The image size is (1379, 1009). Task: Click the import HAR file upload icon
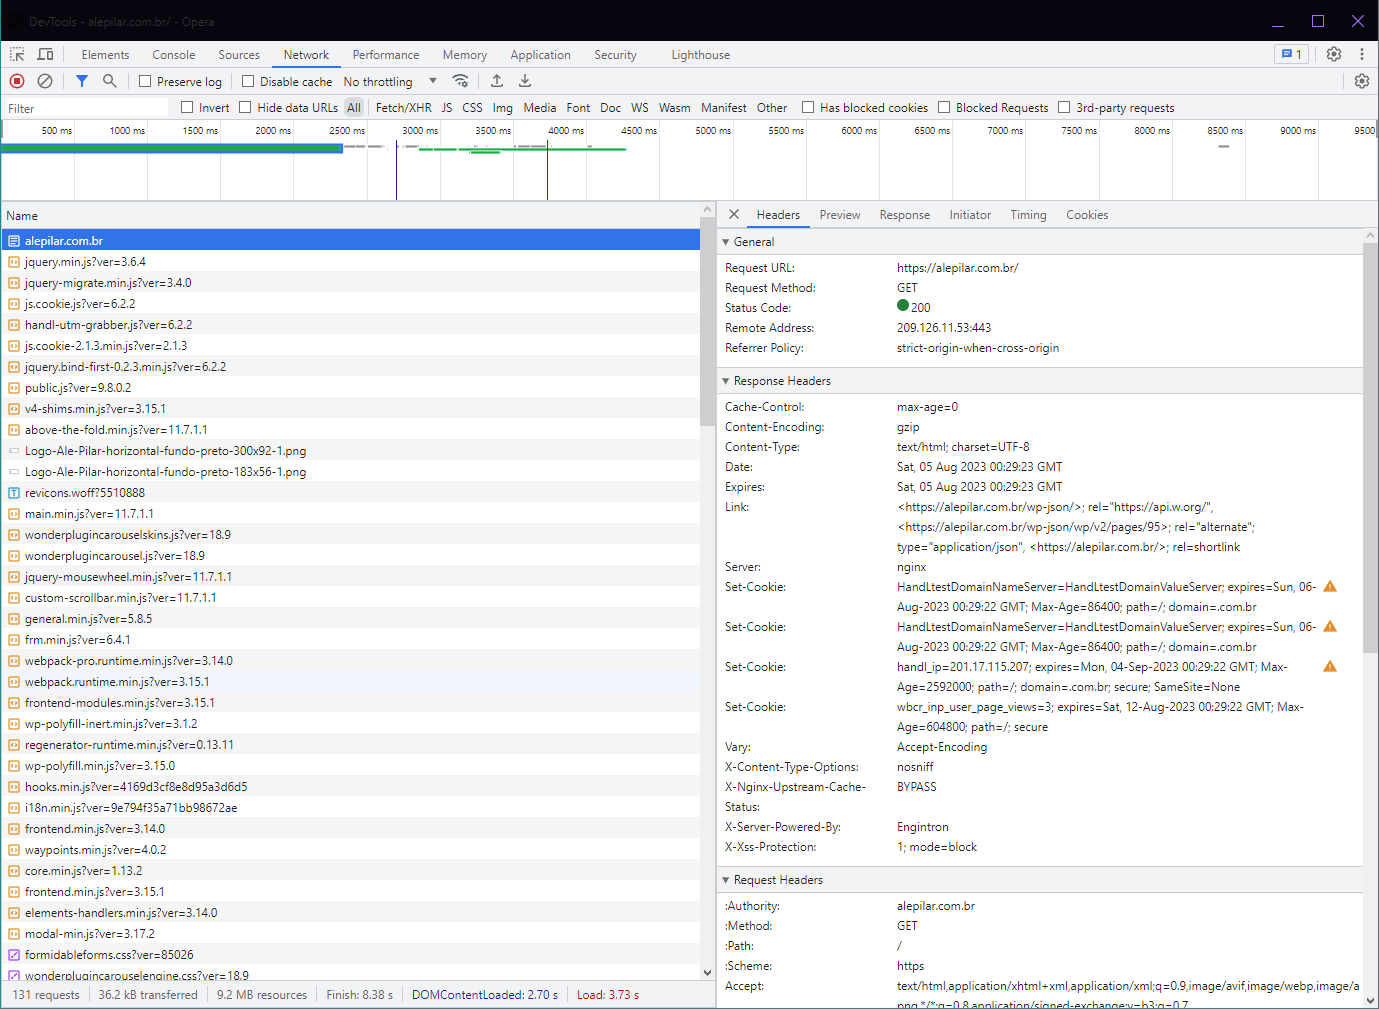(497, 81)
